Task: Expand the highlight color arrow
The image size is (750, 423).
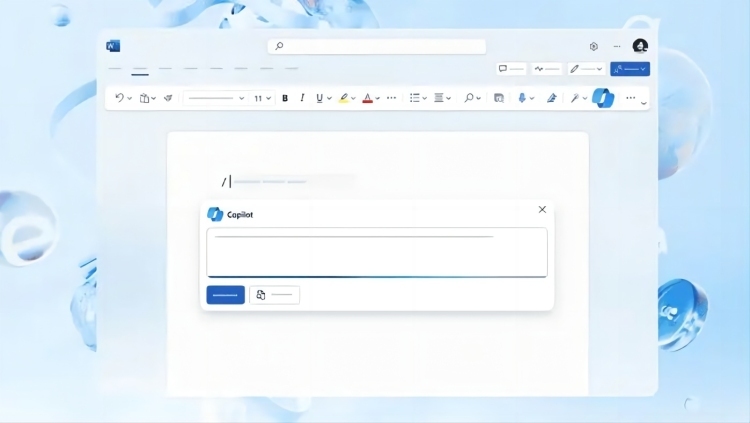Action: pyautogui.click(x=353, y=99)
